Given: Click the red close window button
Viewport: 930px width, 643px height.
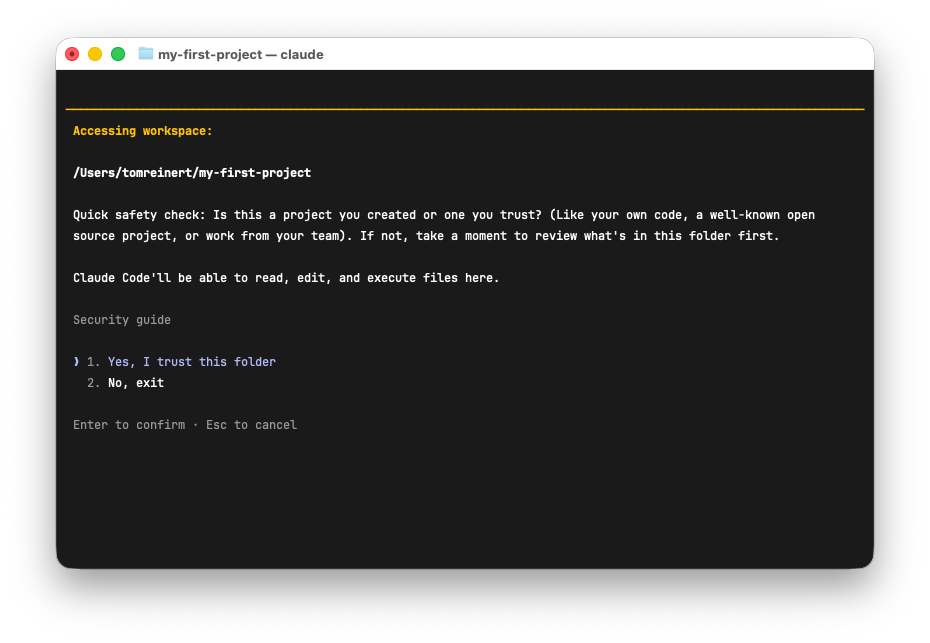Looking at the screenshot, I should pyautogui.click(x=72, y=54).
